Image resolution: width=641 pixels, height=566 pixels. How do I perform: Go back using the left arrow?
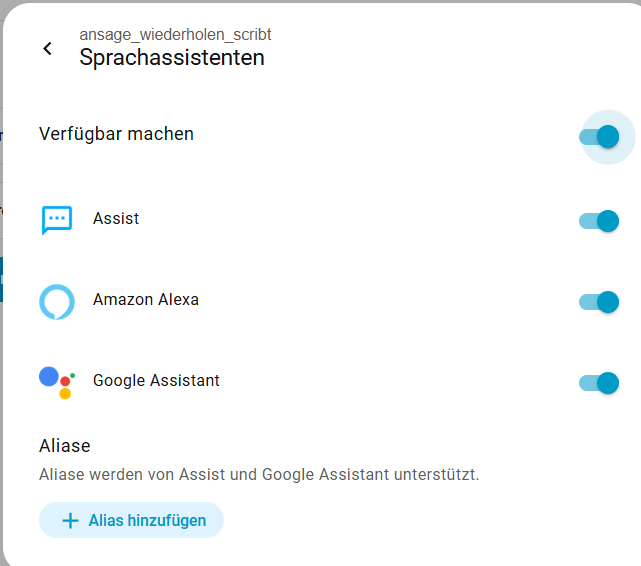[x=47, y=48]
